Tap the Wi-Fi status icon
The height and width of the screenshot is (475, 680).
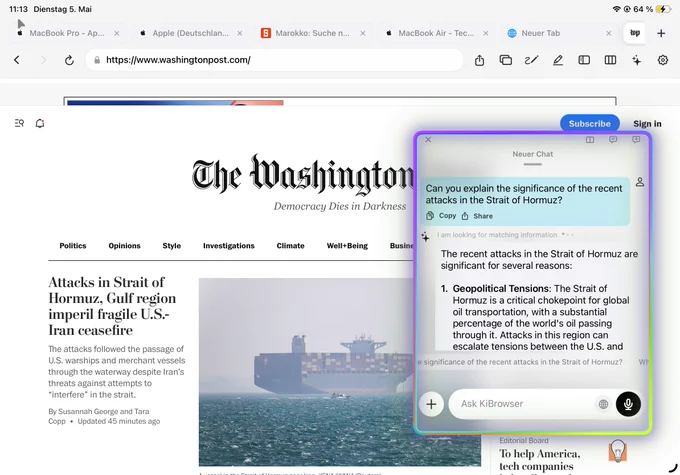616,9
